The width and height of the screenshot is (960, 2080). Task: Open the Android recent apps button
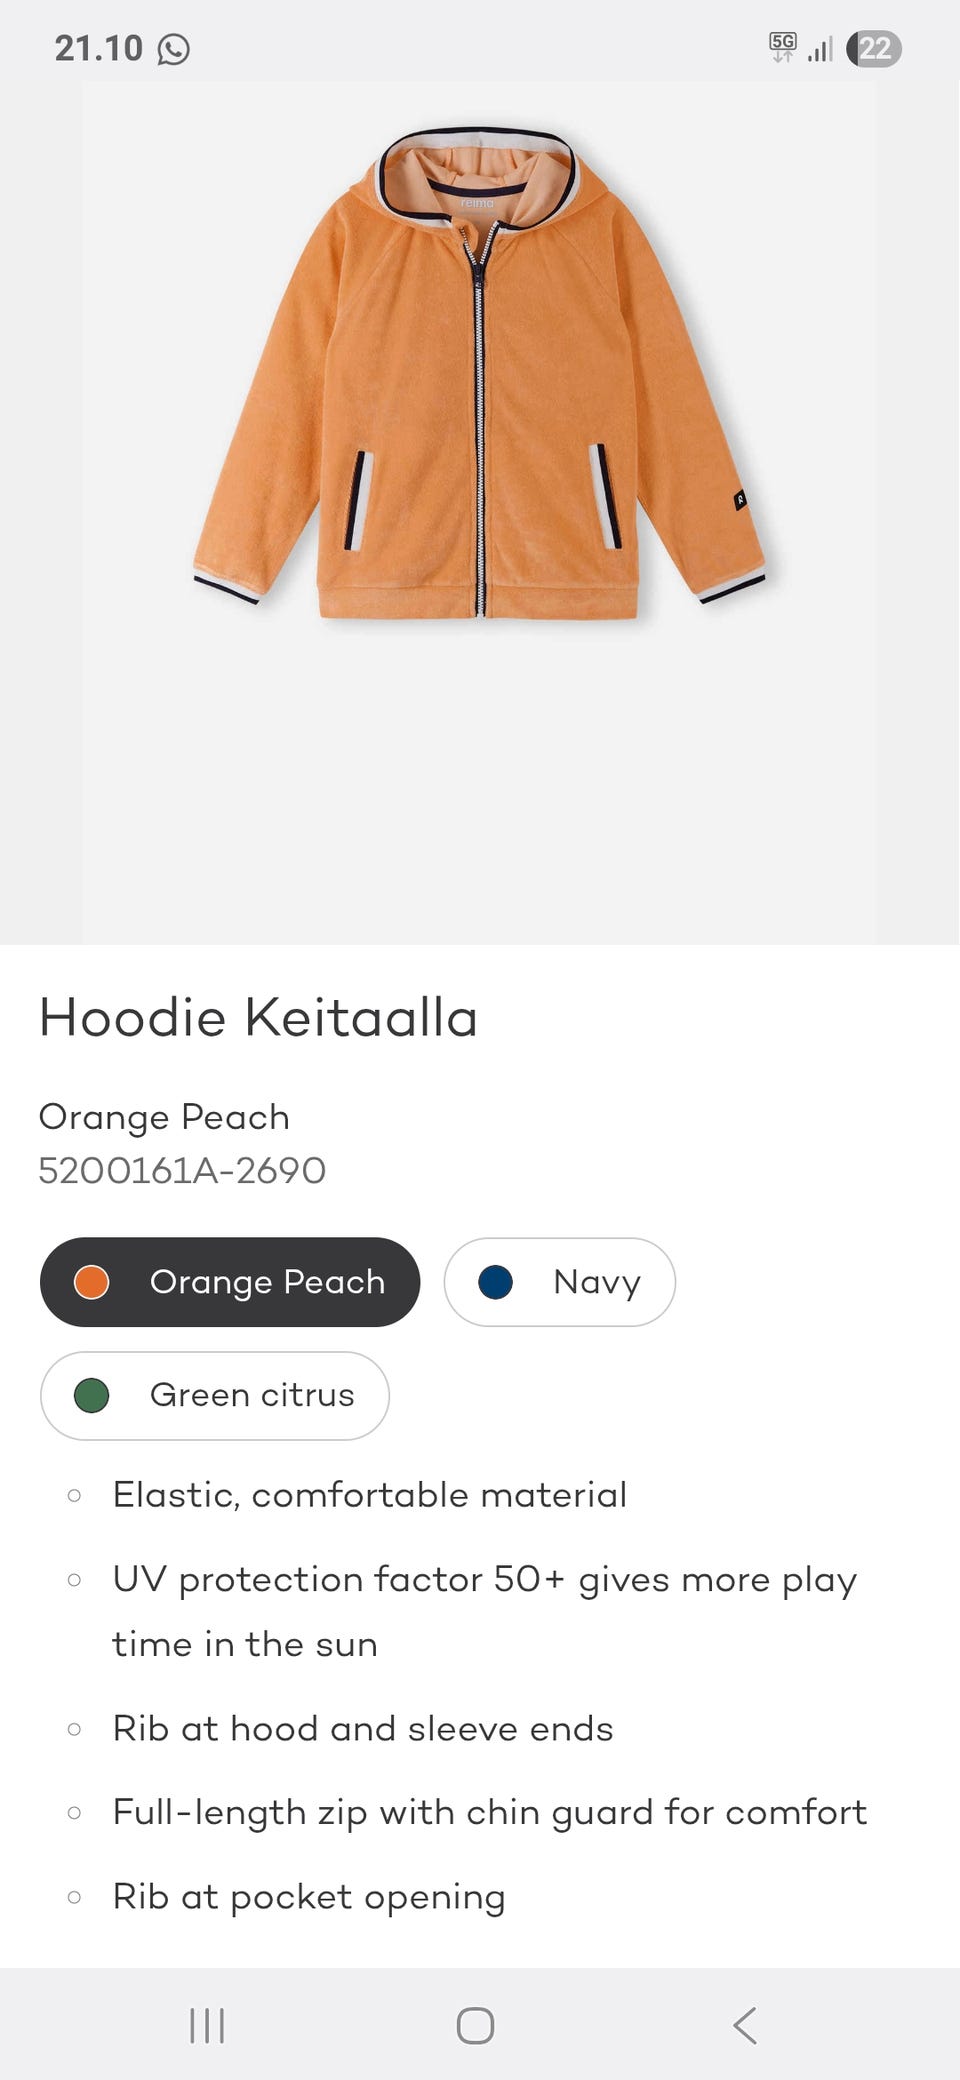pos(207,2026)
